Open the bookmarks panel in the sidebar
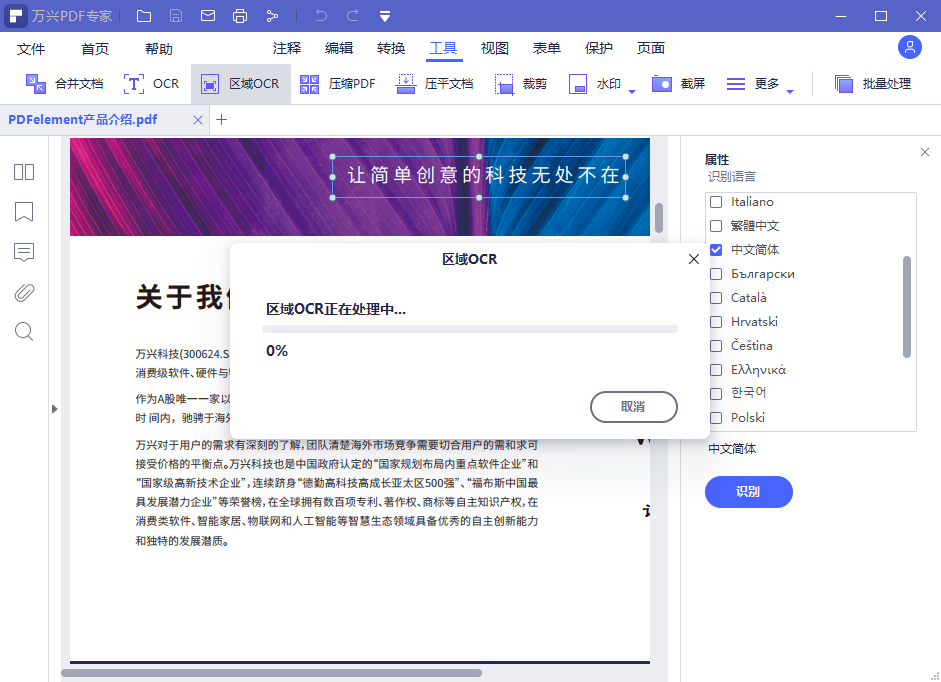This screenshot has width=941, height=682. [23, 212]
